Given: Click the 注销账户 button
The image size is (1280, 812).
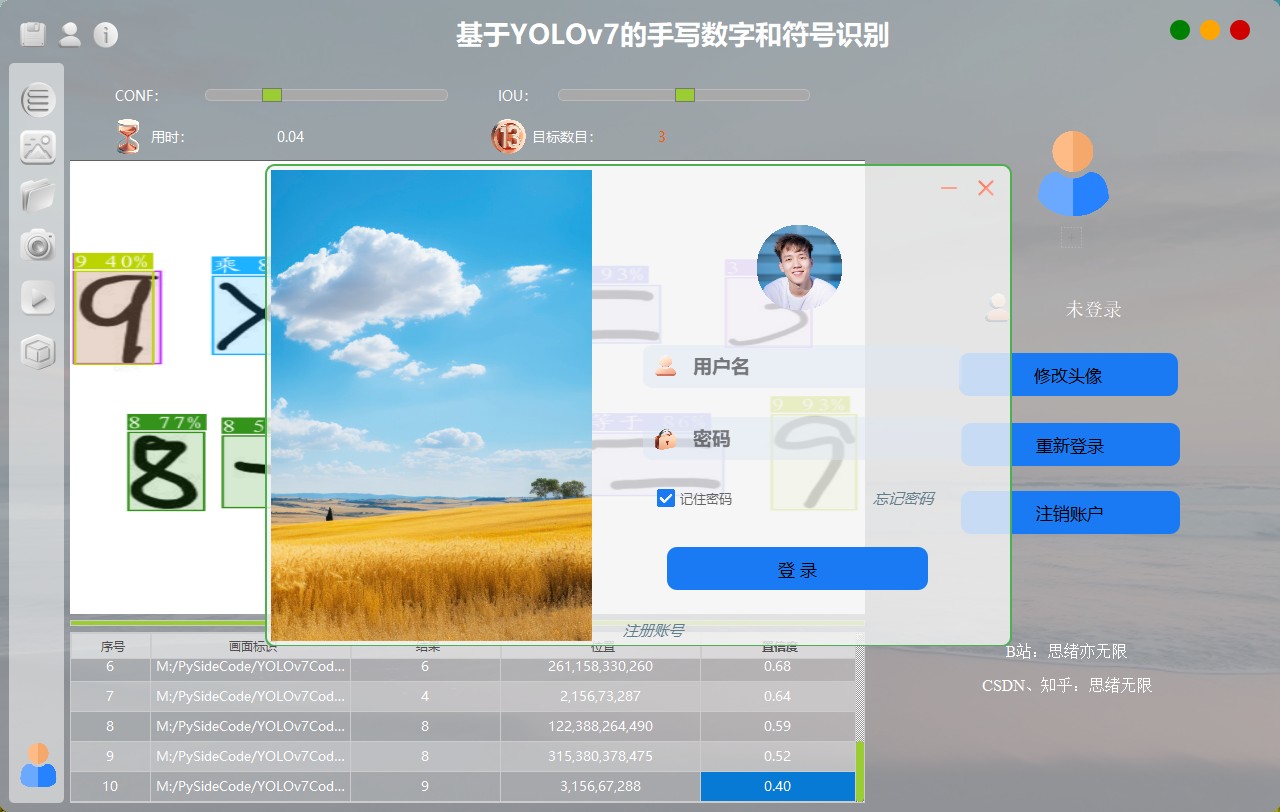Looking at the screenshot, I should click(x=1071, y=513).
